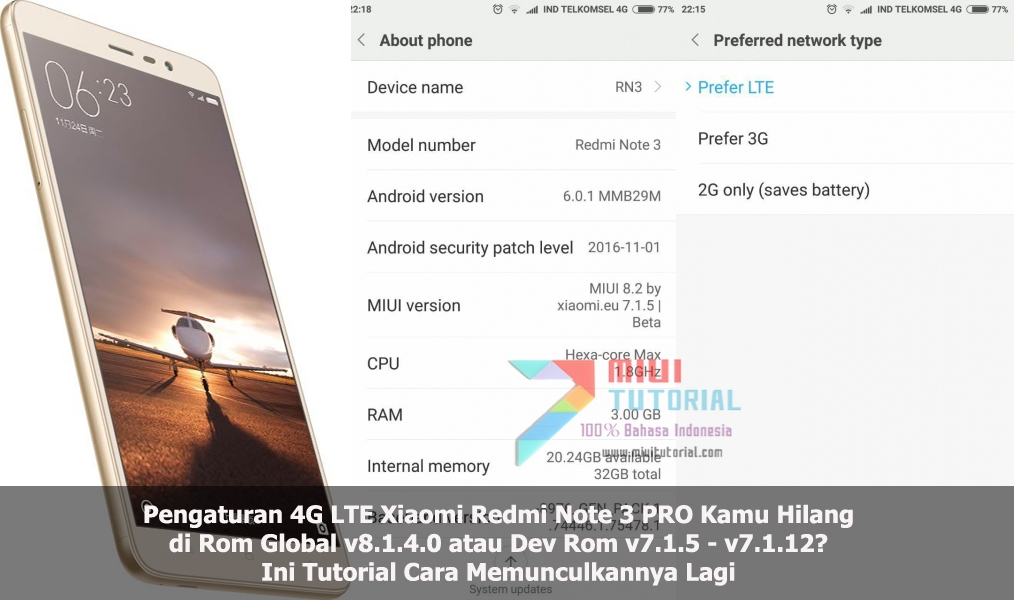The width and height of the screenshot is (1014, 600).
Task: Tap Internal memory row
Action: pyautogui.click(x=513, y=466)
